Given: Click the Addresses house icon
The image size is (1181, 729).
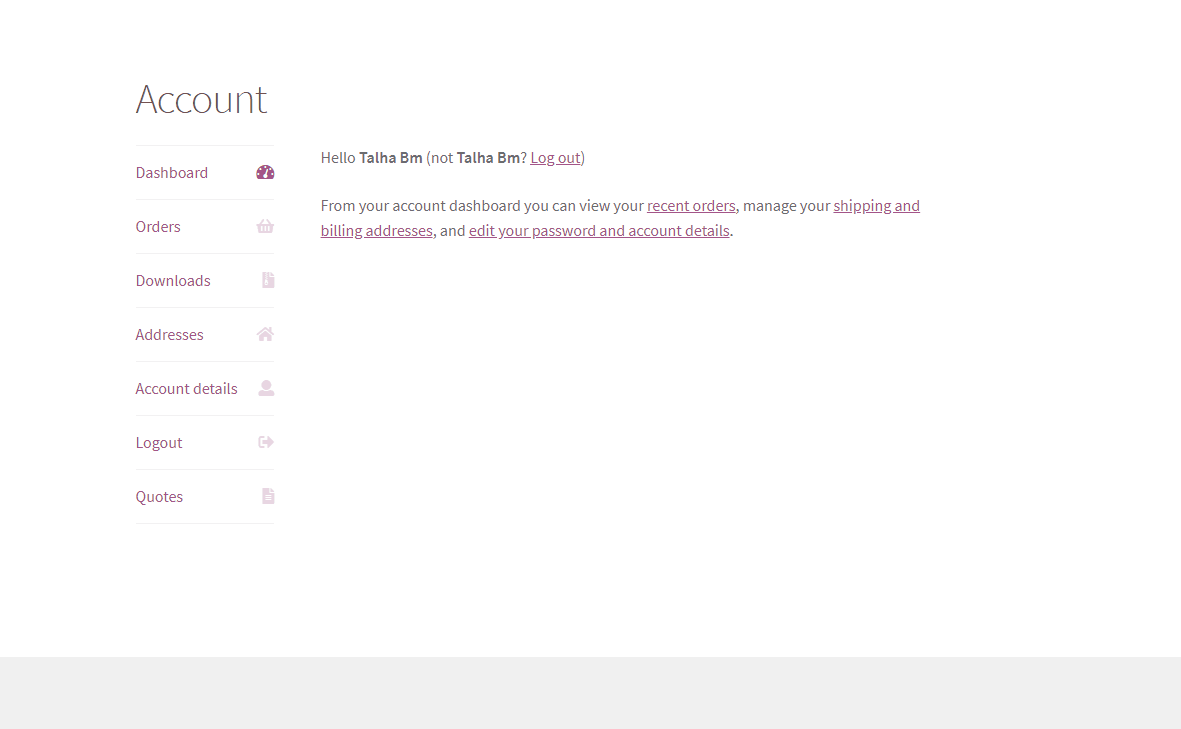Looking at the screenshot, I should click(x=265, y=334).
